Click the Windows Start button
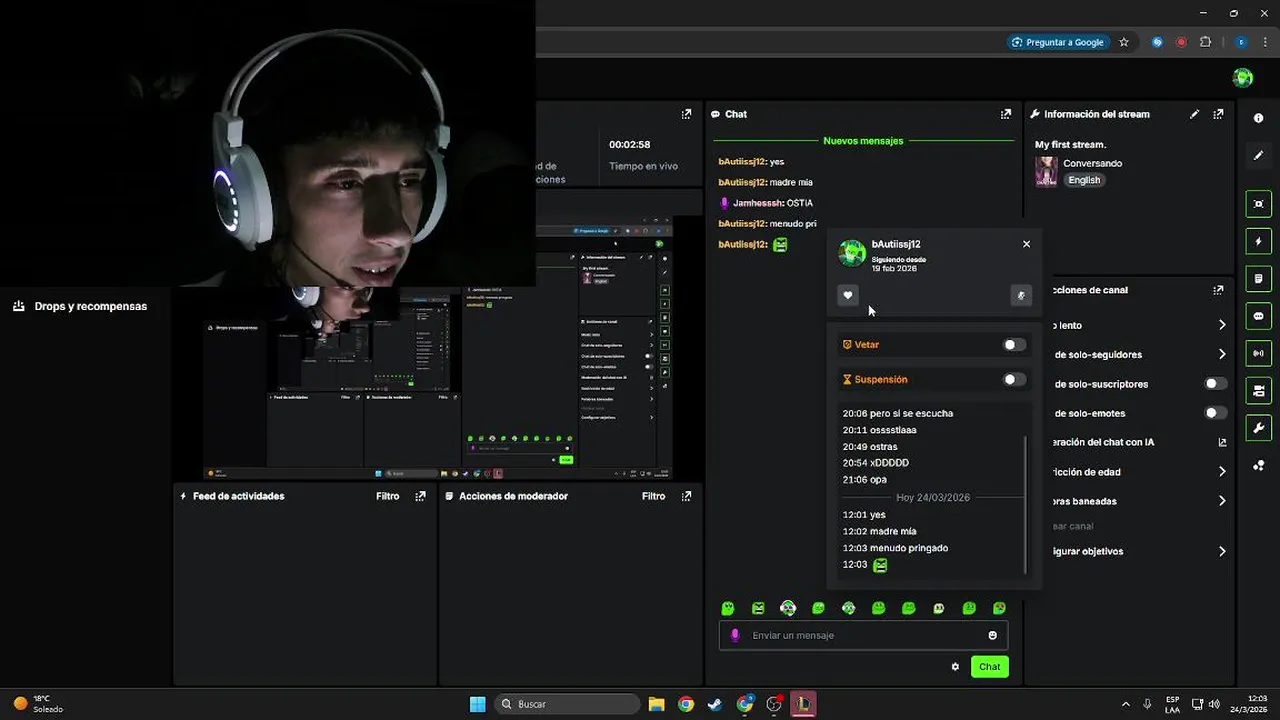This screenshot has height=720, width=1280. click(x=478, y=704)
